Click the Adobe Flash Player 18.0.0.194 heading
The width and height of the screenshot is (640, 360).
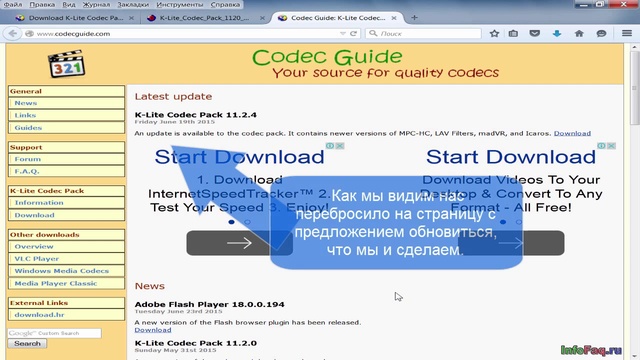(209, 304)
